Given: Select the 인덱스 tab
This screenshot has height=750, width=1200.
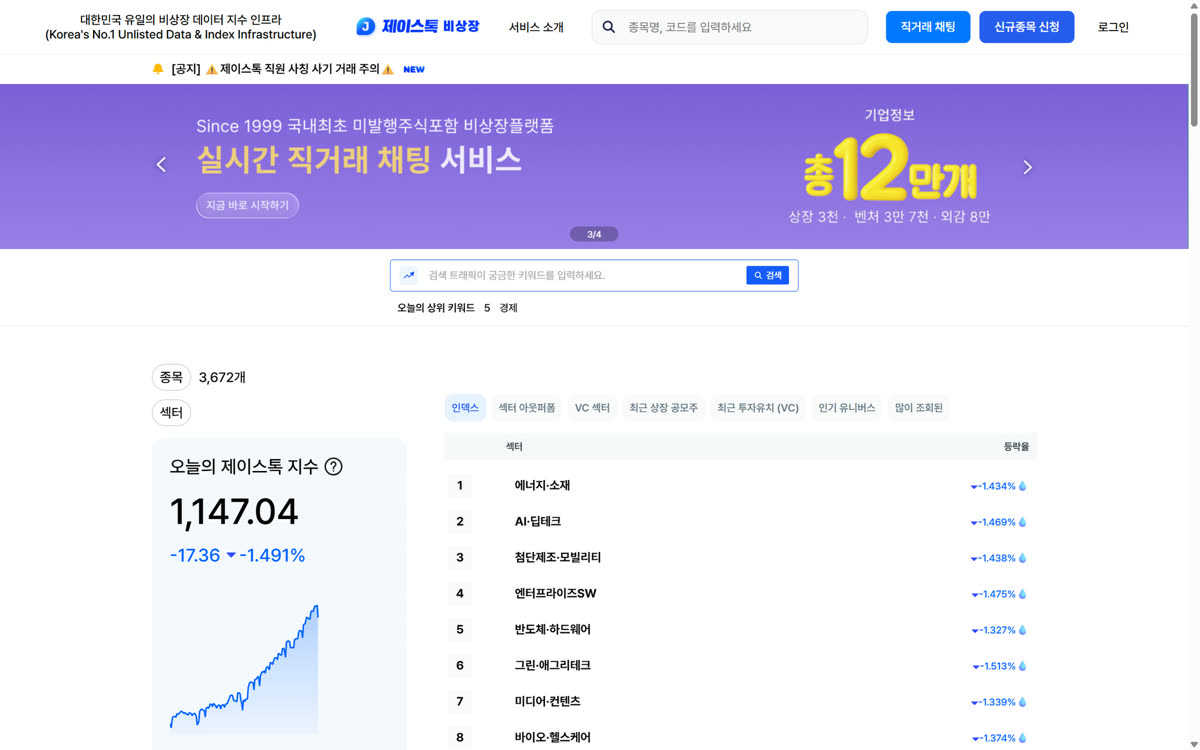Looking at the screenshot, I should coord(465,408).
